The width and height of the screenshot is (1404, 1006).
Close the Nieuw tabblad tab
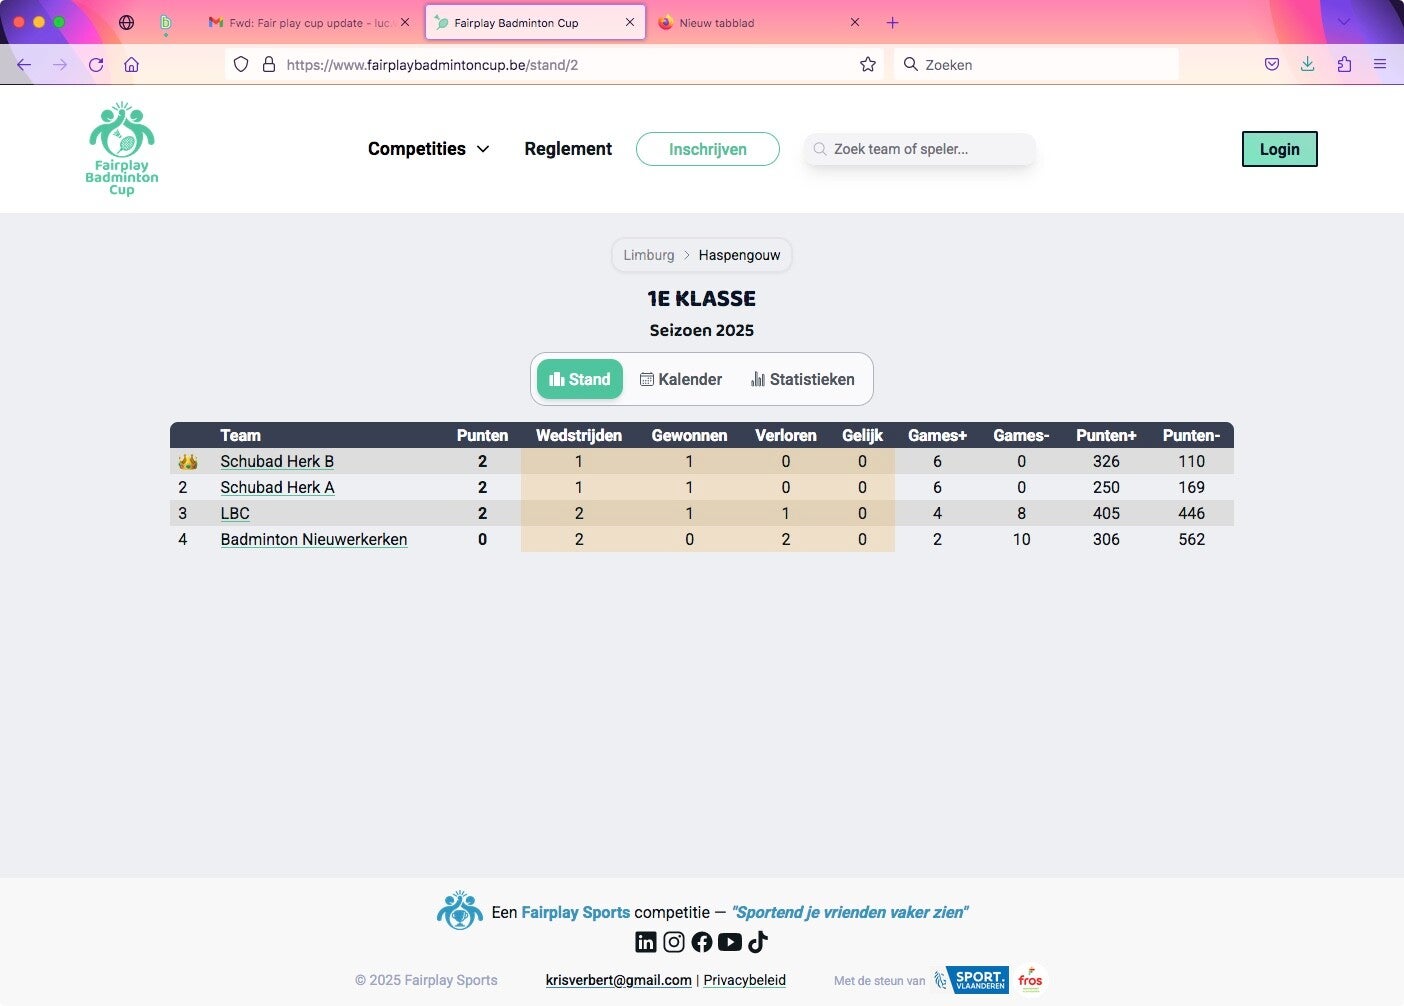(x=855, y=22)
